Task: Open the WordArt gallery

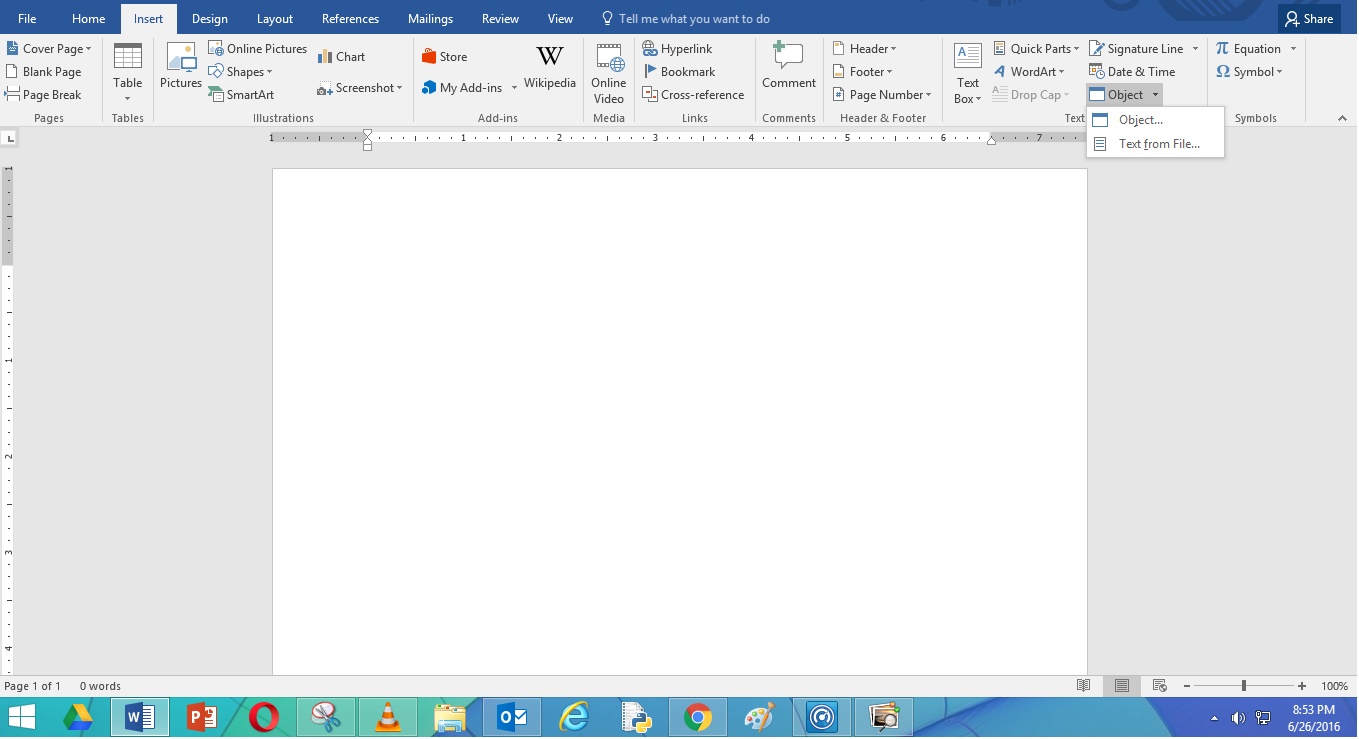Action: click(x=1028, y=72)
